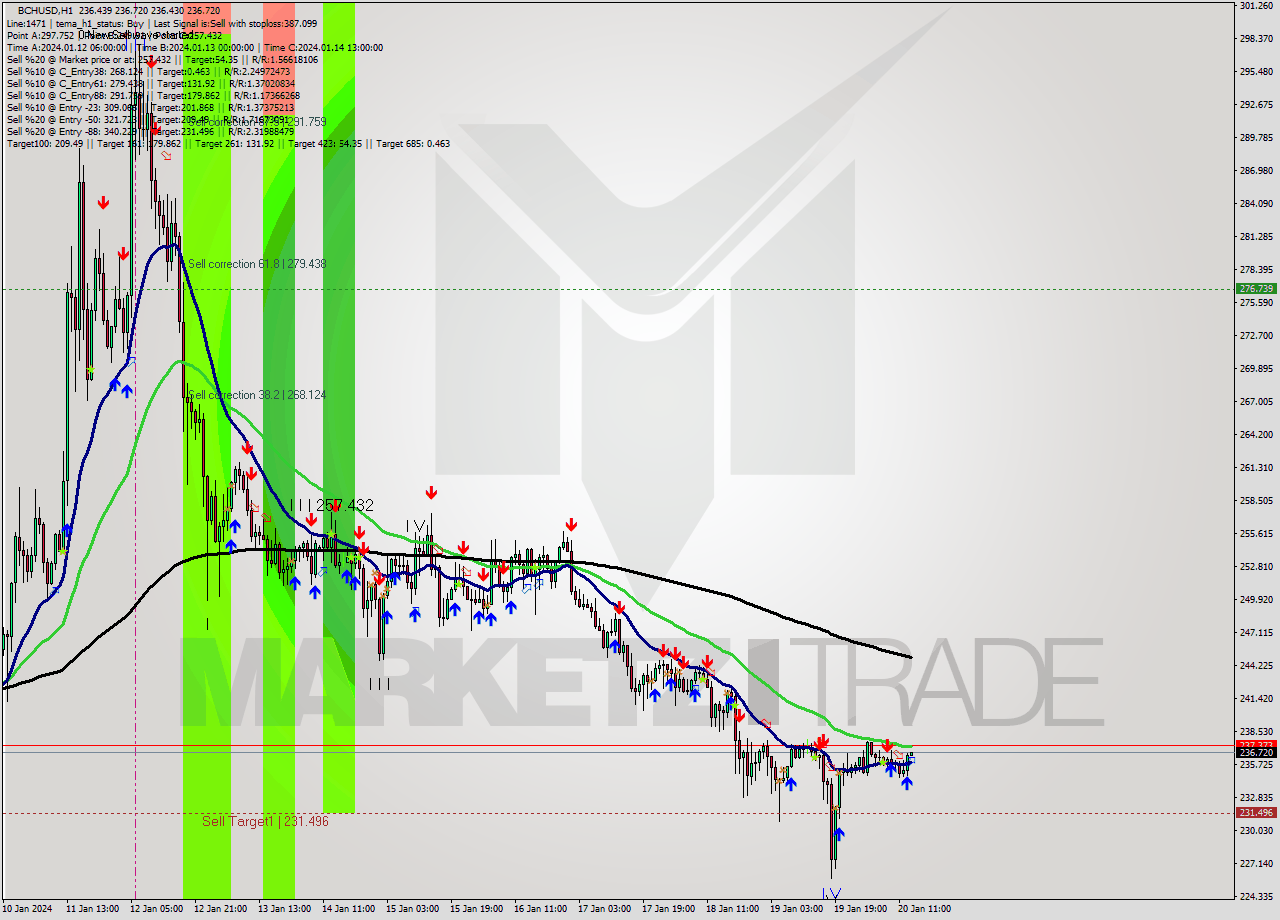Click the red 231.496 price tag on axis

point(1256,813)
